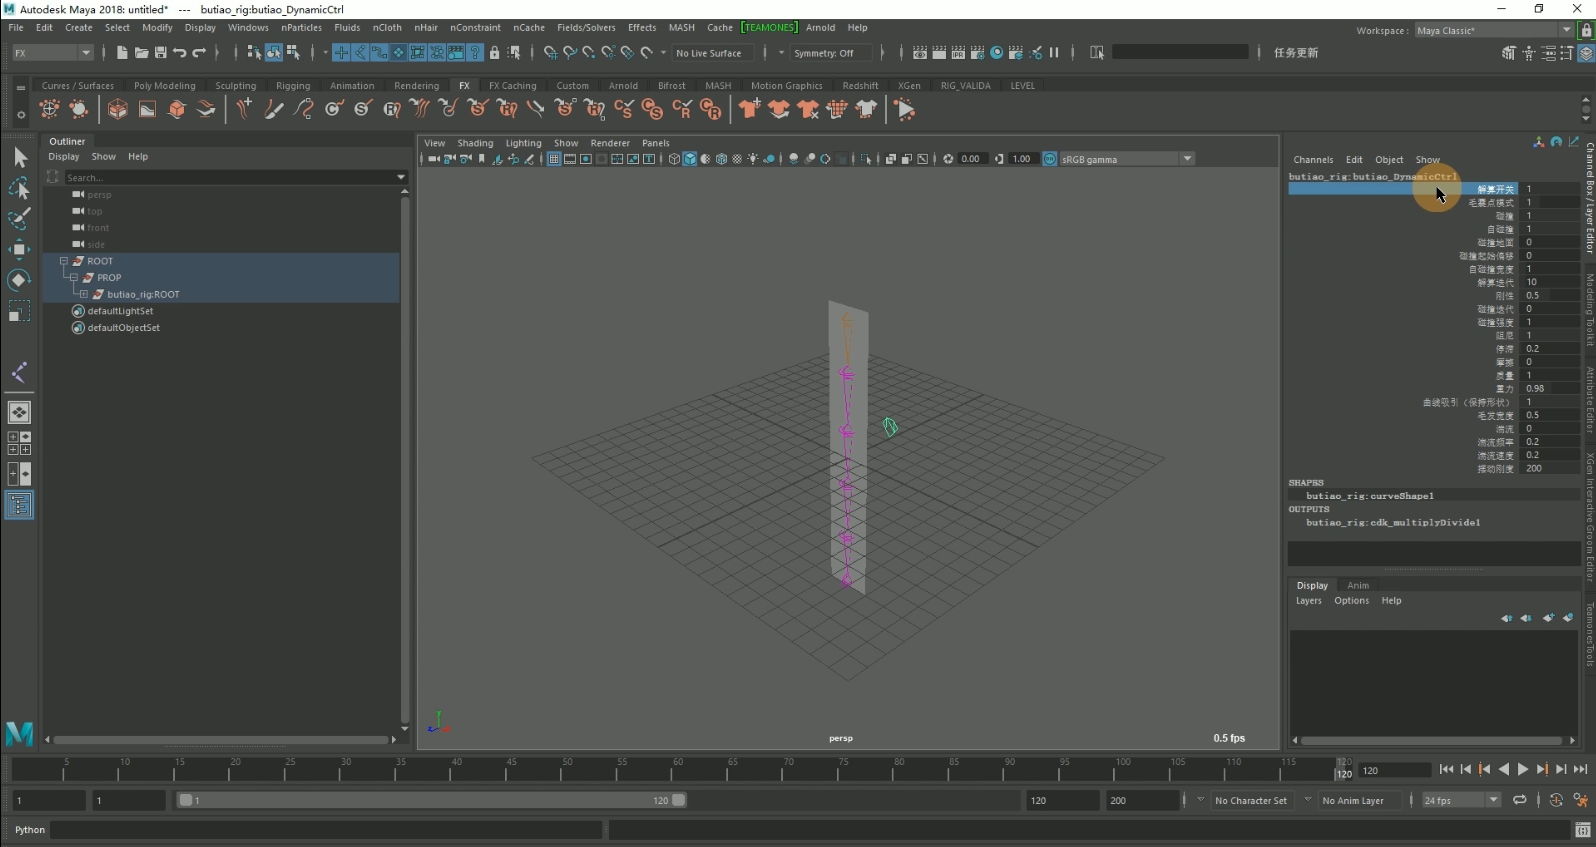The height and width of the screenshot is (847, 1596).
Task: Open the Channels menu in Channel Box
Action: point(1313,160)
